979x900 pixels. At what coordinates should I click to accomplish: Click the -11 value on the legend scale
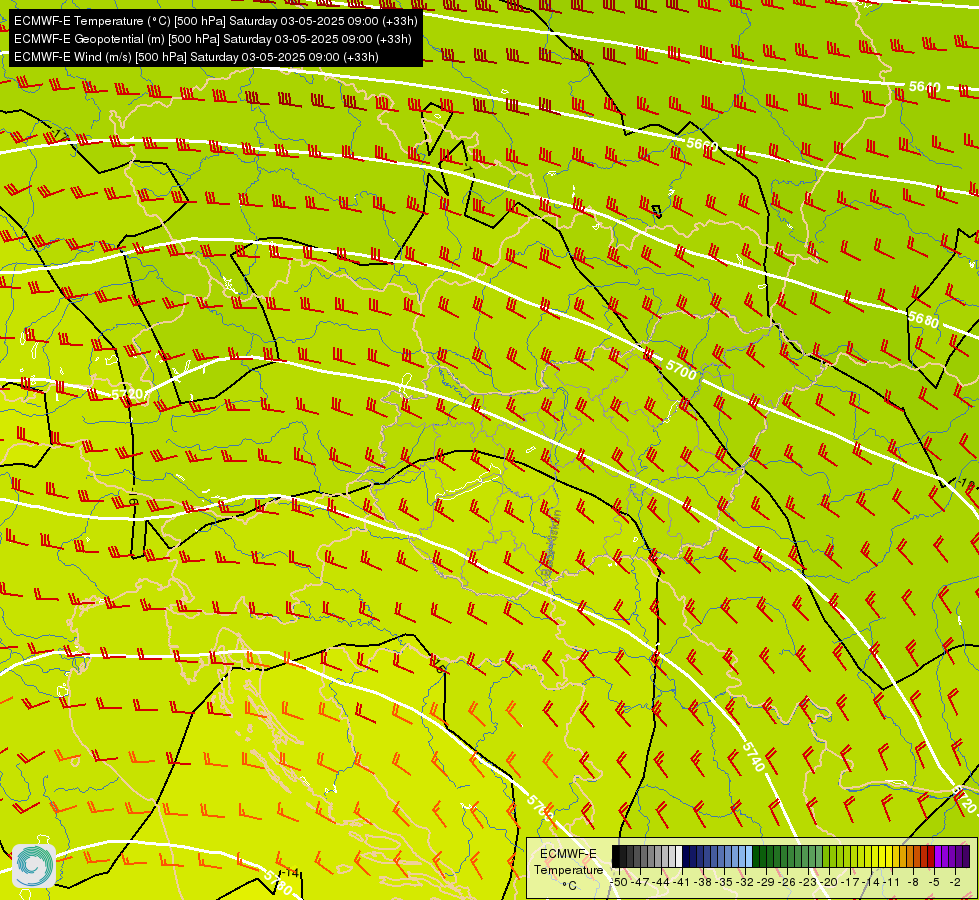point(892,882)
